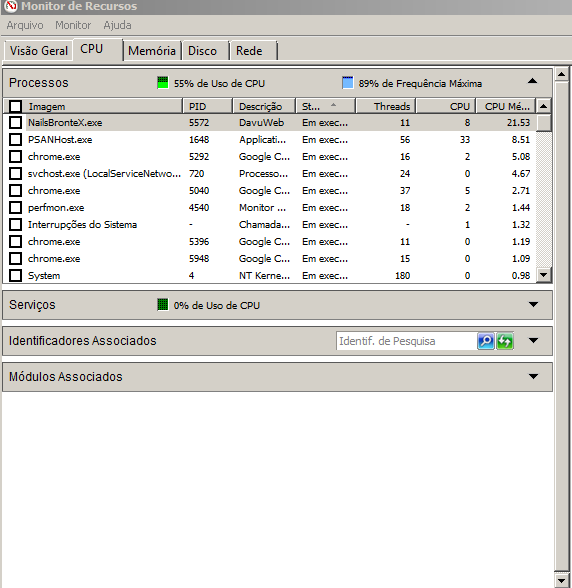Click the blue Frequência Máxima indicator square
The height and width of the screenshot is (588, 572).
coord(348,82)
